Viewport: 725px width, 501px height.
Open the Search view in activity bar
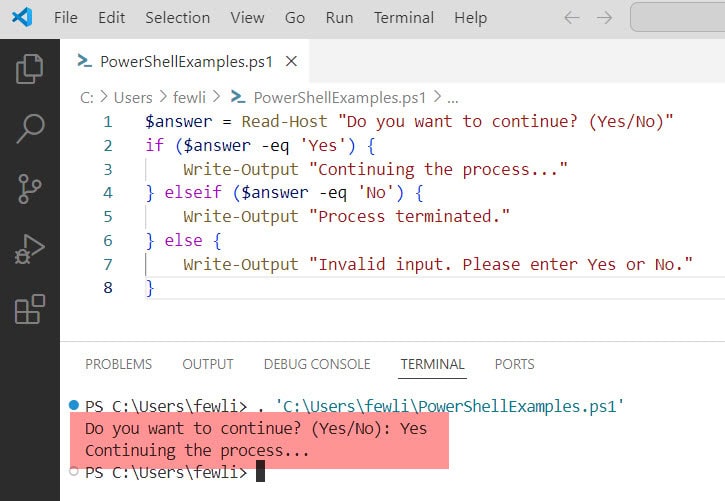[30, 128]
